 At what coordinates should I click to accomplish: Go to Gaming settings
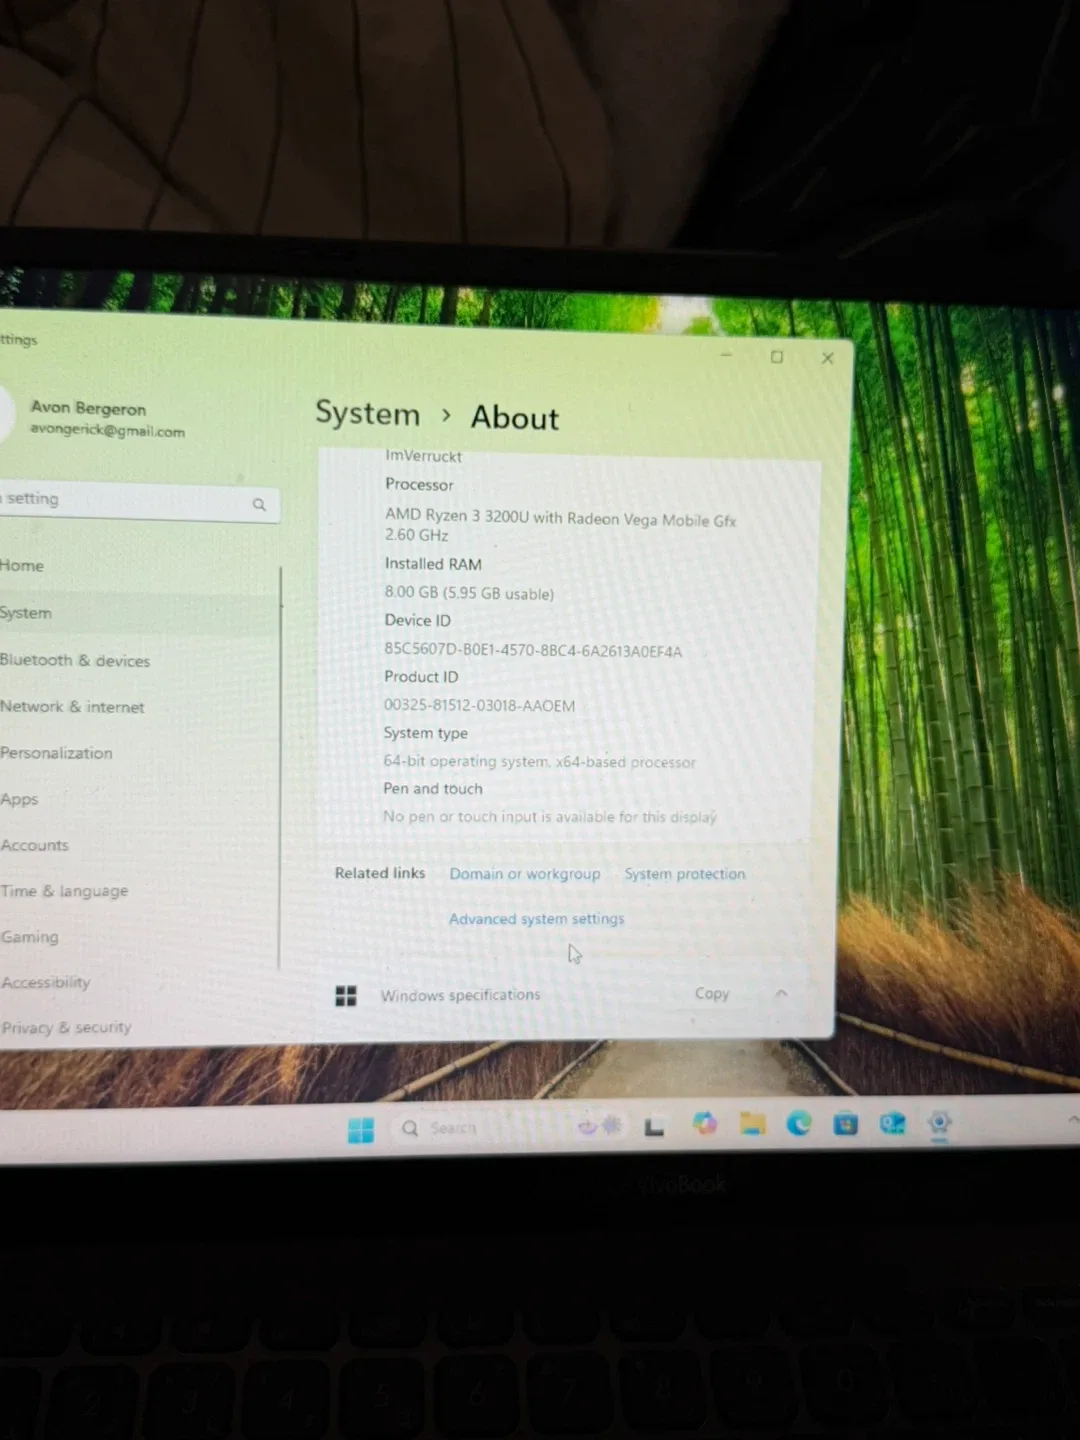30,936
